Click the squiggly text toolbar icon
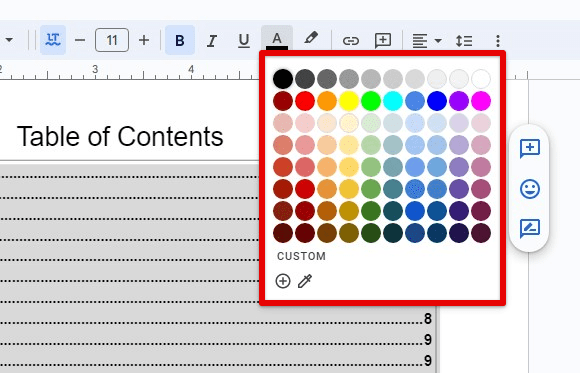580x373 pixels. coord(53,40)
